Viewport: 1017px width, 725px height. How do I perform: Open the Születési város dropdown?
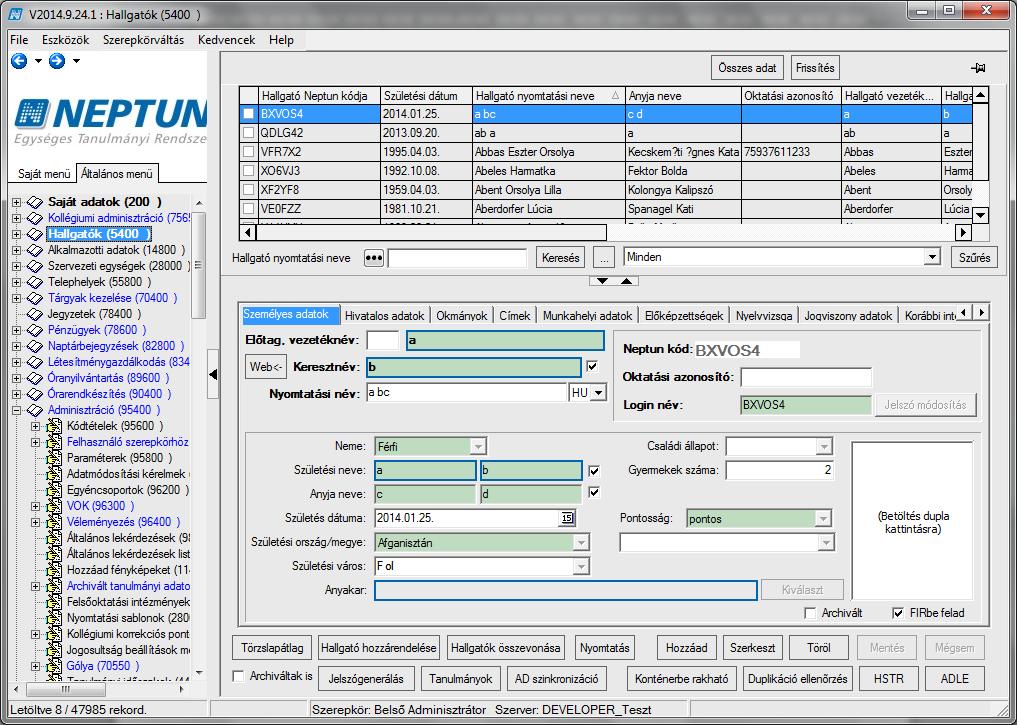coord(581,566)
